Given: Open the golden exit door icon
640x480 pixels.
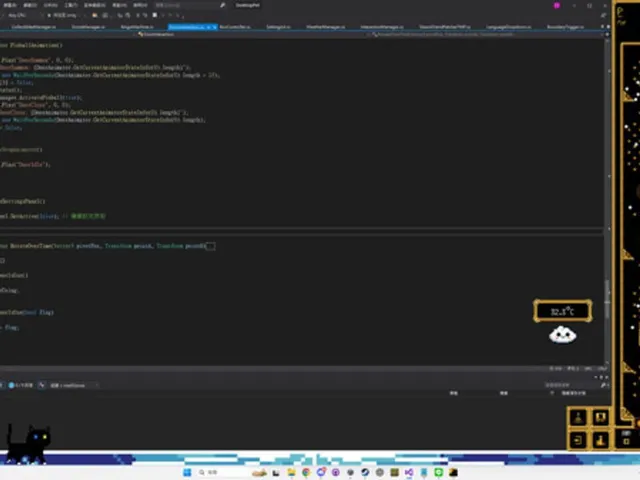Looking at the screenshot, I should pyautogui.click(x=578, y=440).
